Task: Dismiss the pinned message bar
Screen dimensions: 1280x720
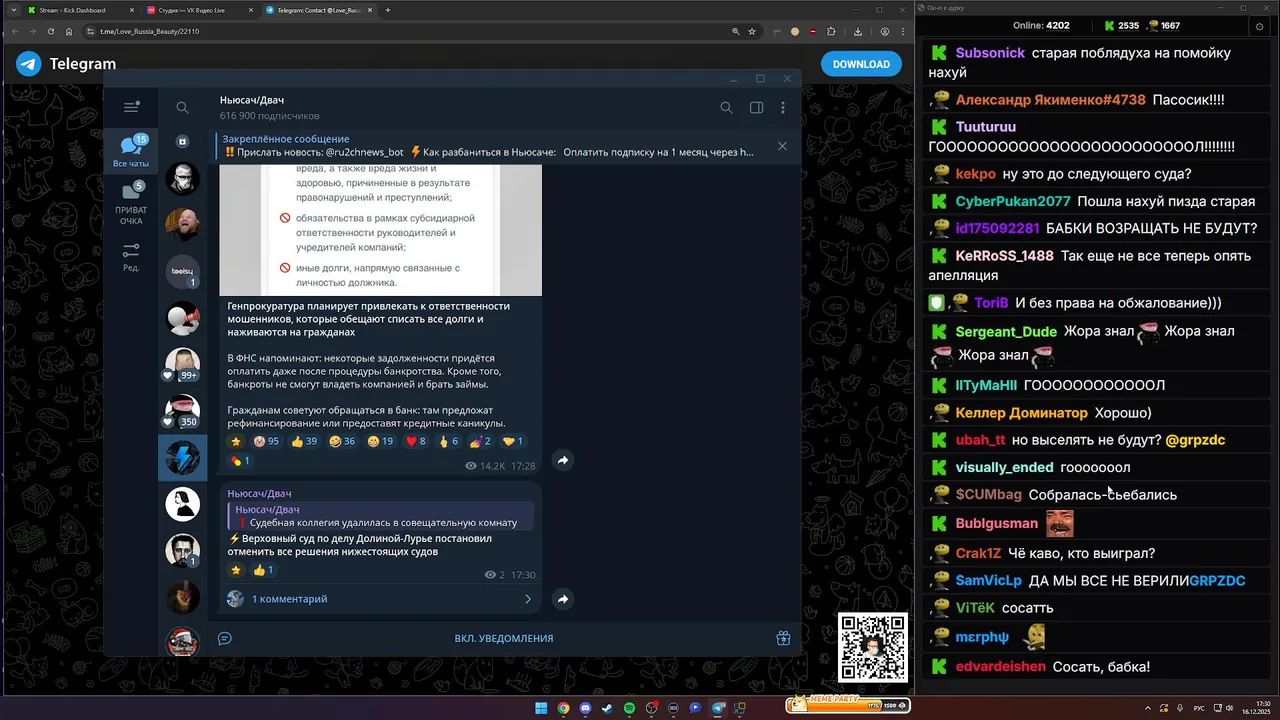Action: click(782, 146)
